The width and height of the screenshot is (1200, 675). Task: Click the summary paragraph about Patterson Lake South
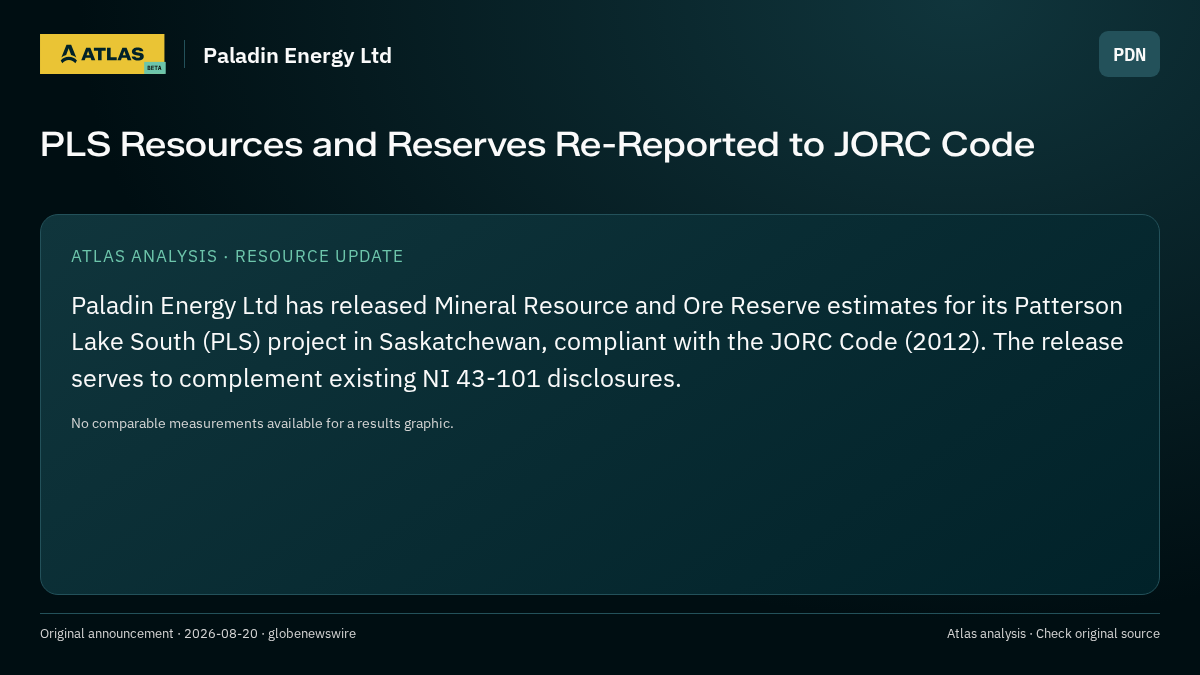pos(597,342)
